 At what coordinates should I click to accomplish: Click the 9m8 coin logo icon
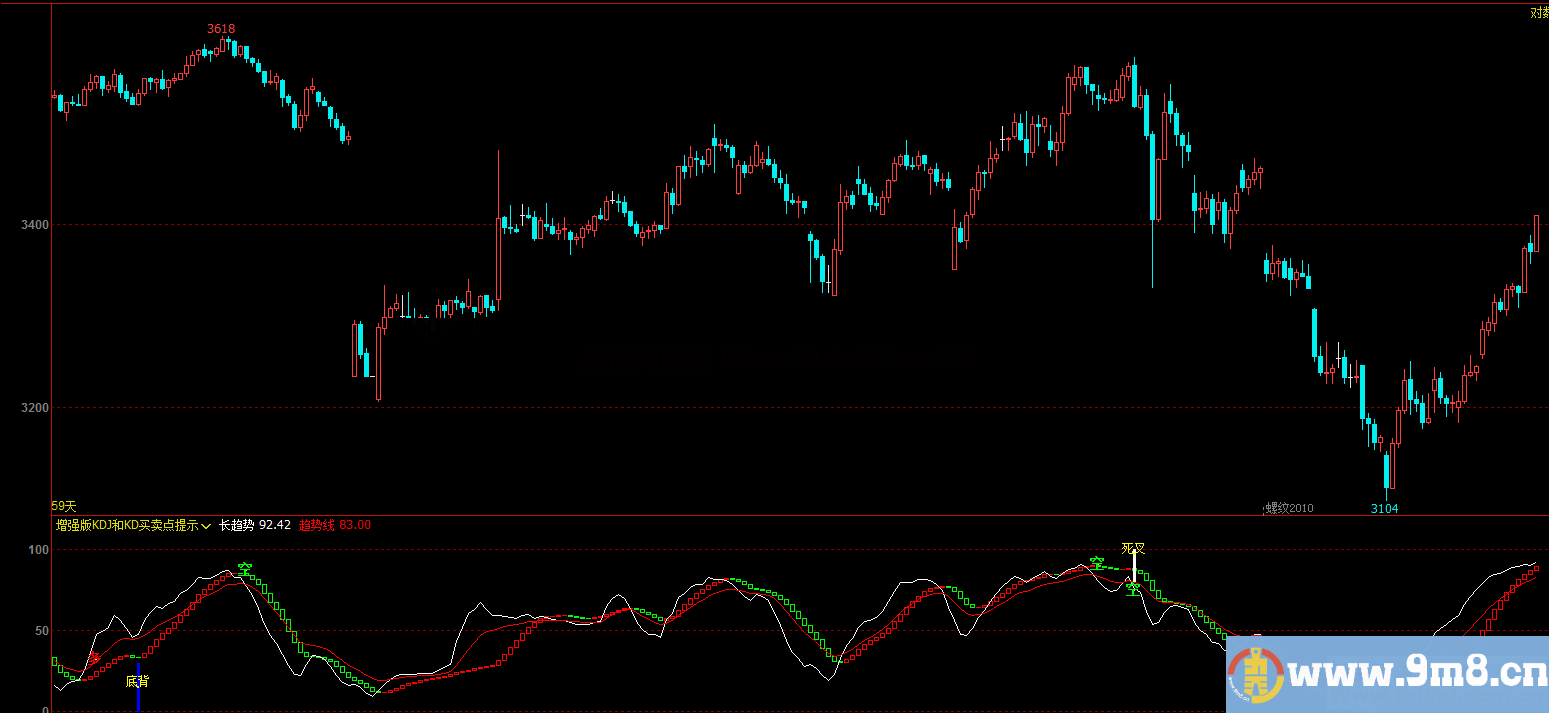[1254, 675]
